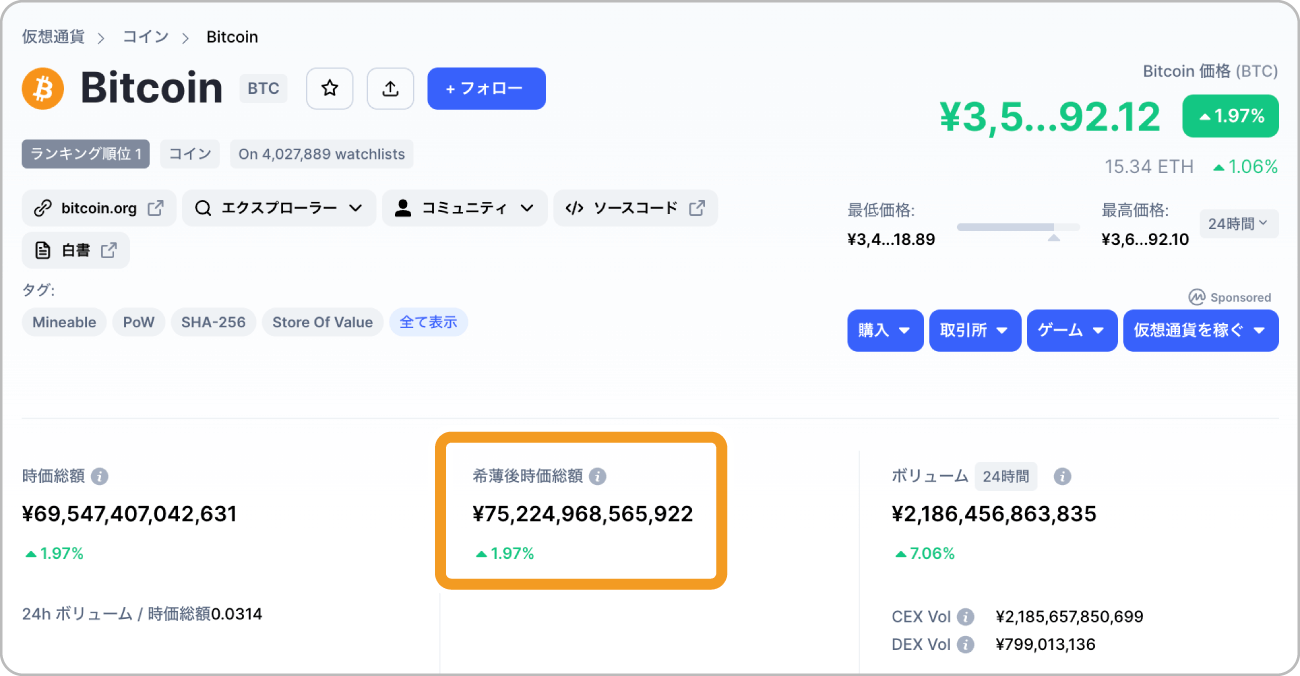Click the source code brackets icon
This screenshot has height=676, width=1300.
(574, 208)
